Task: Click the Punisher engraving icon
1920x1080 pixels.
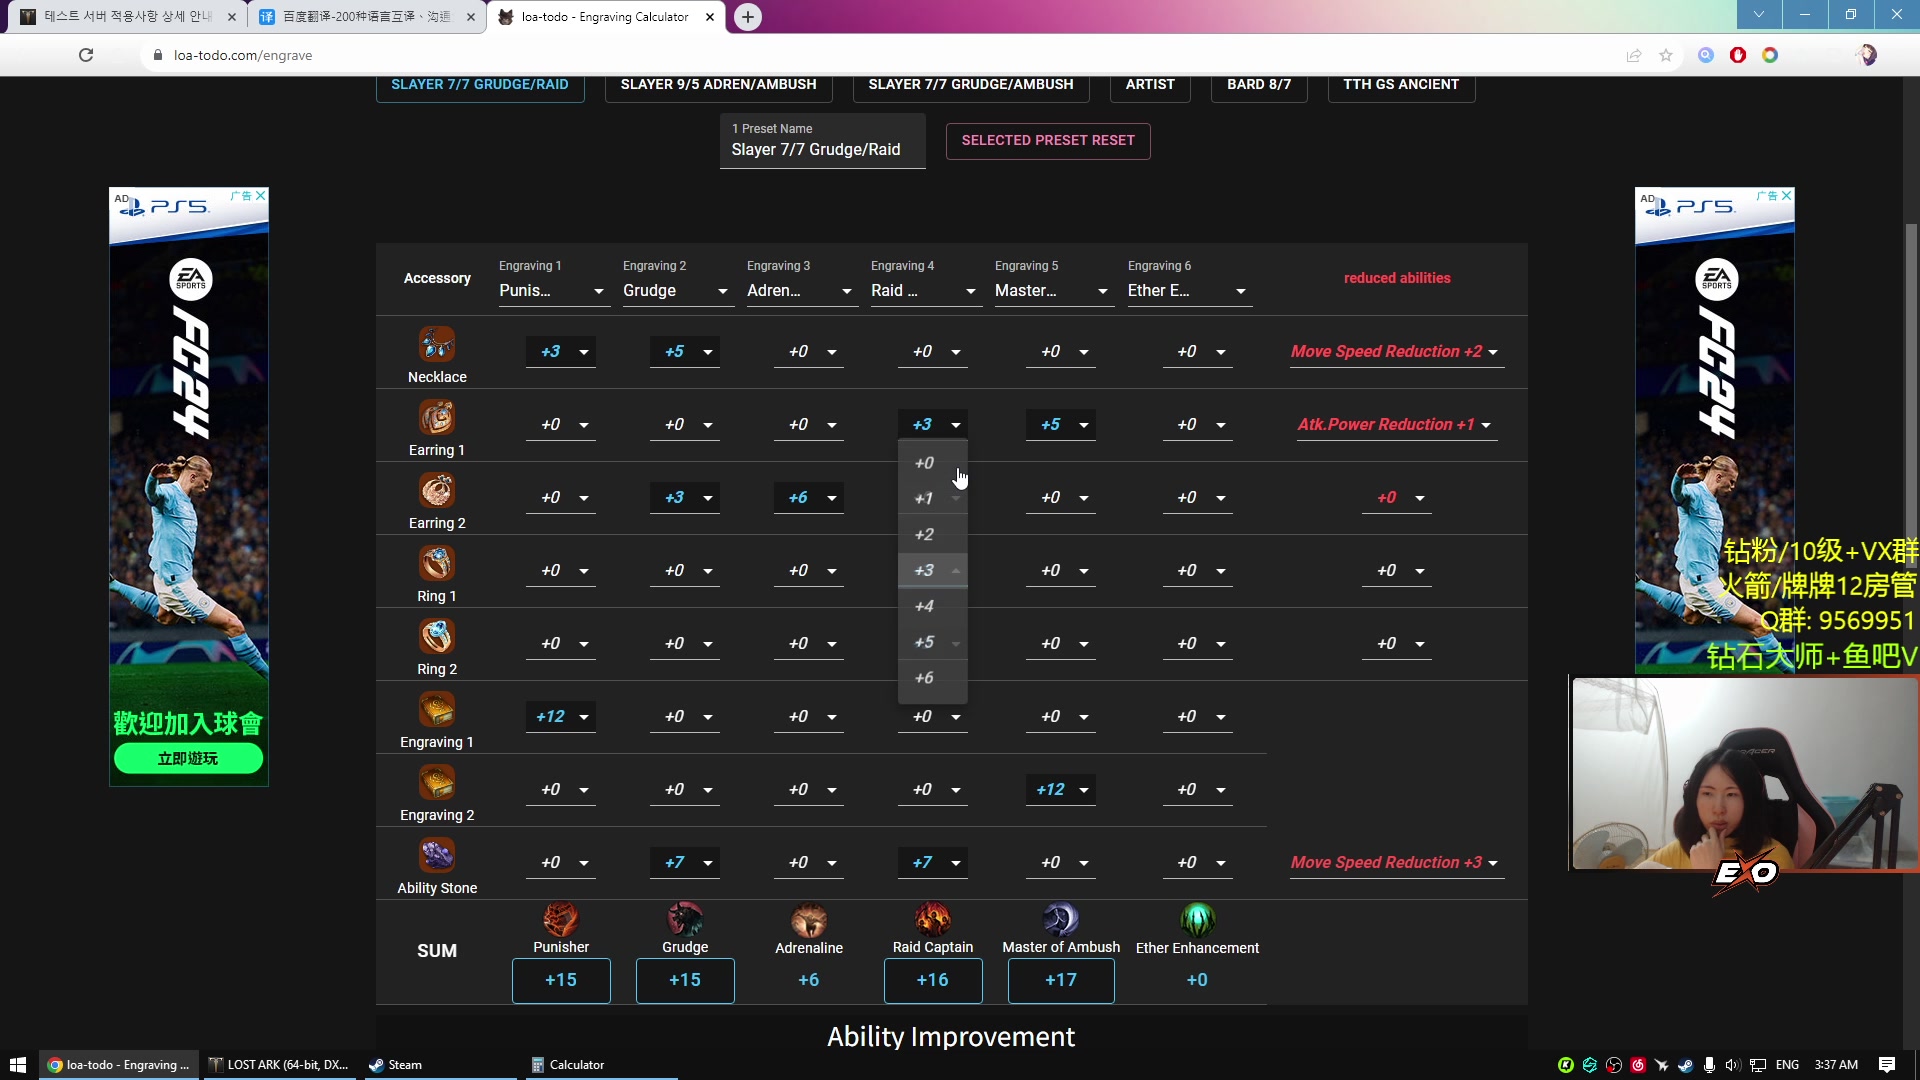Action: 561,919
